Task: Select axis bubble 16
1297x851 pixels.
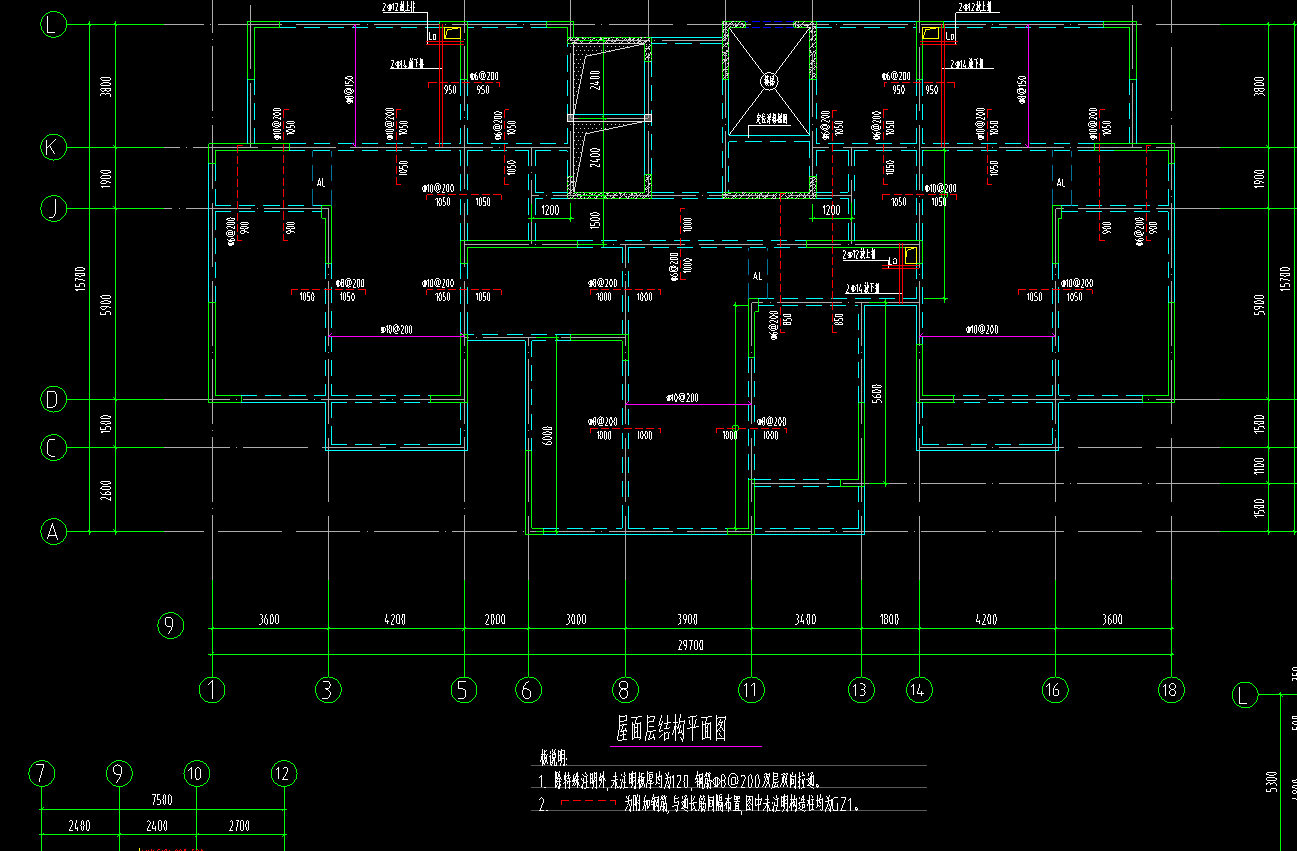Action: pyautogui.click(x=1055, y=689)
